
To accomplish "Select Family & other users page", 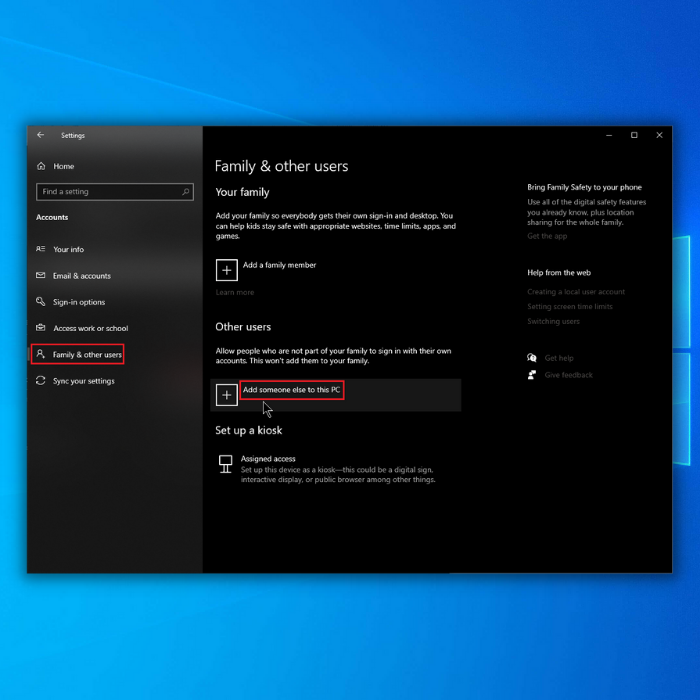I will (87, 354).
